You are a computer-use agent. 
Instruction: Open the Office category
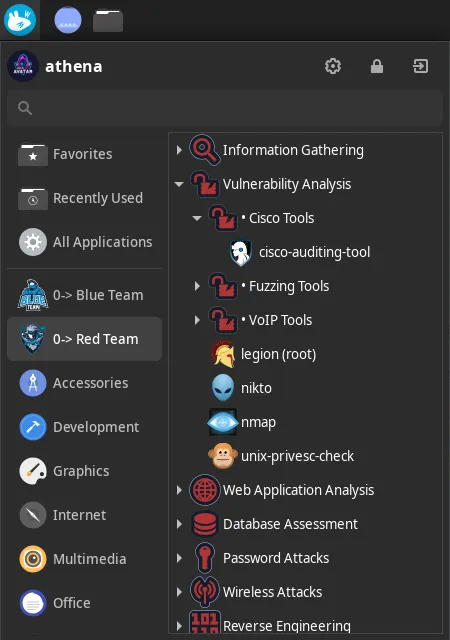tap(85, 603)
